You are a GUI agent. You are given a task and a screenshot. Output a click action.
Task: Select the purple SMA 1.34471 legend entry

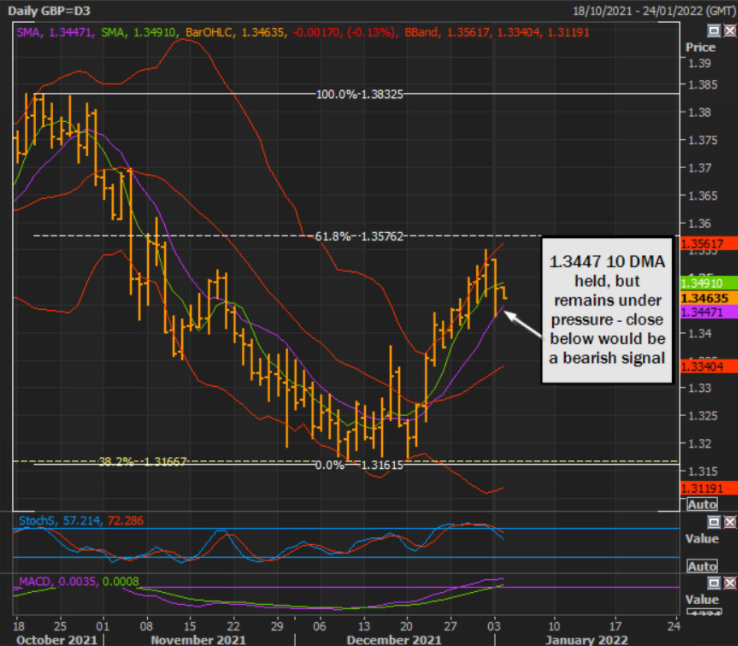(54, 32)
